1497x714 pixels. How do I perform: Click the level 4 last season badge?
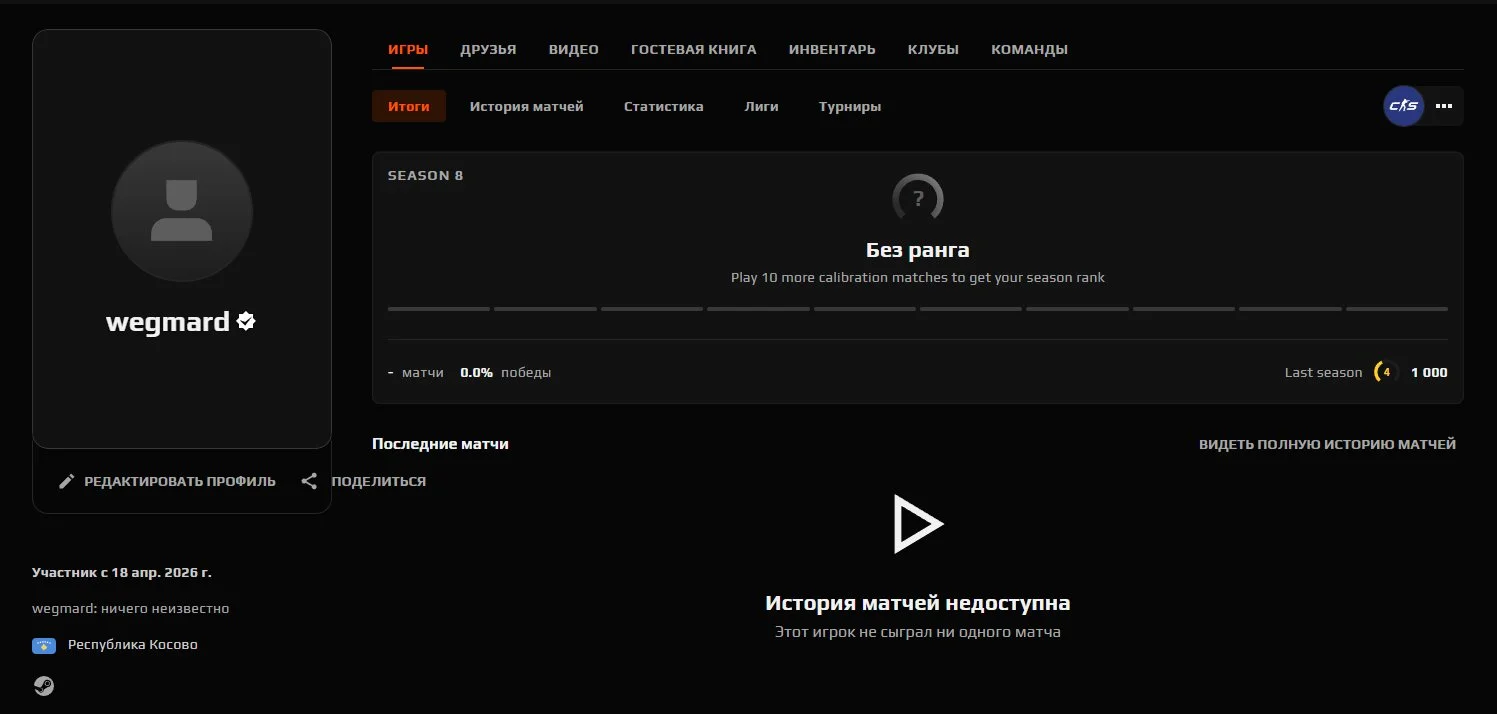[x=1386, y=372]
